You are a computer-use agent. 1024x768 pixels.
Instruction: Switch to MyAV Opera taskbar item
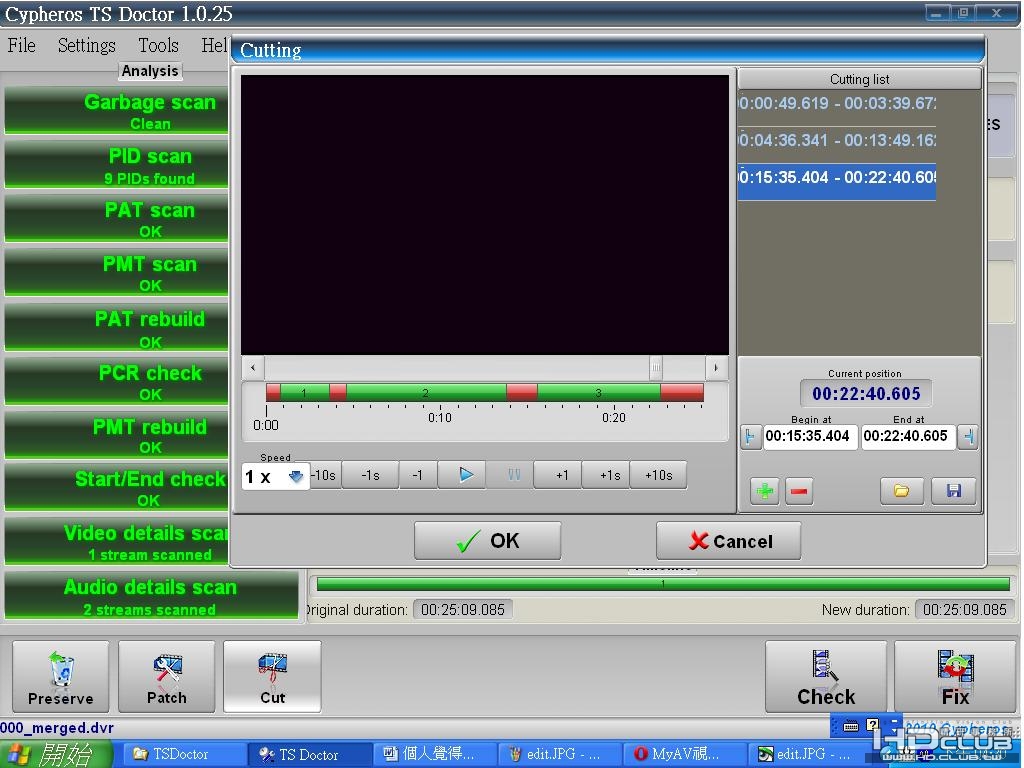point(683,754)
